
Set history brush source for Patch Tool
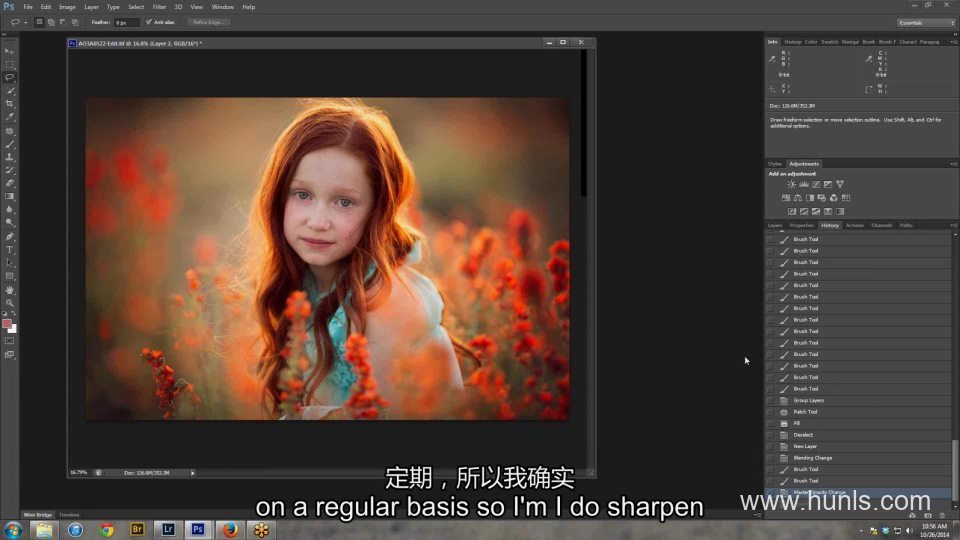(x=771, y=412)
